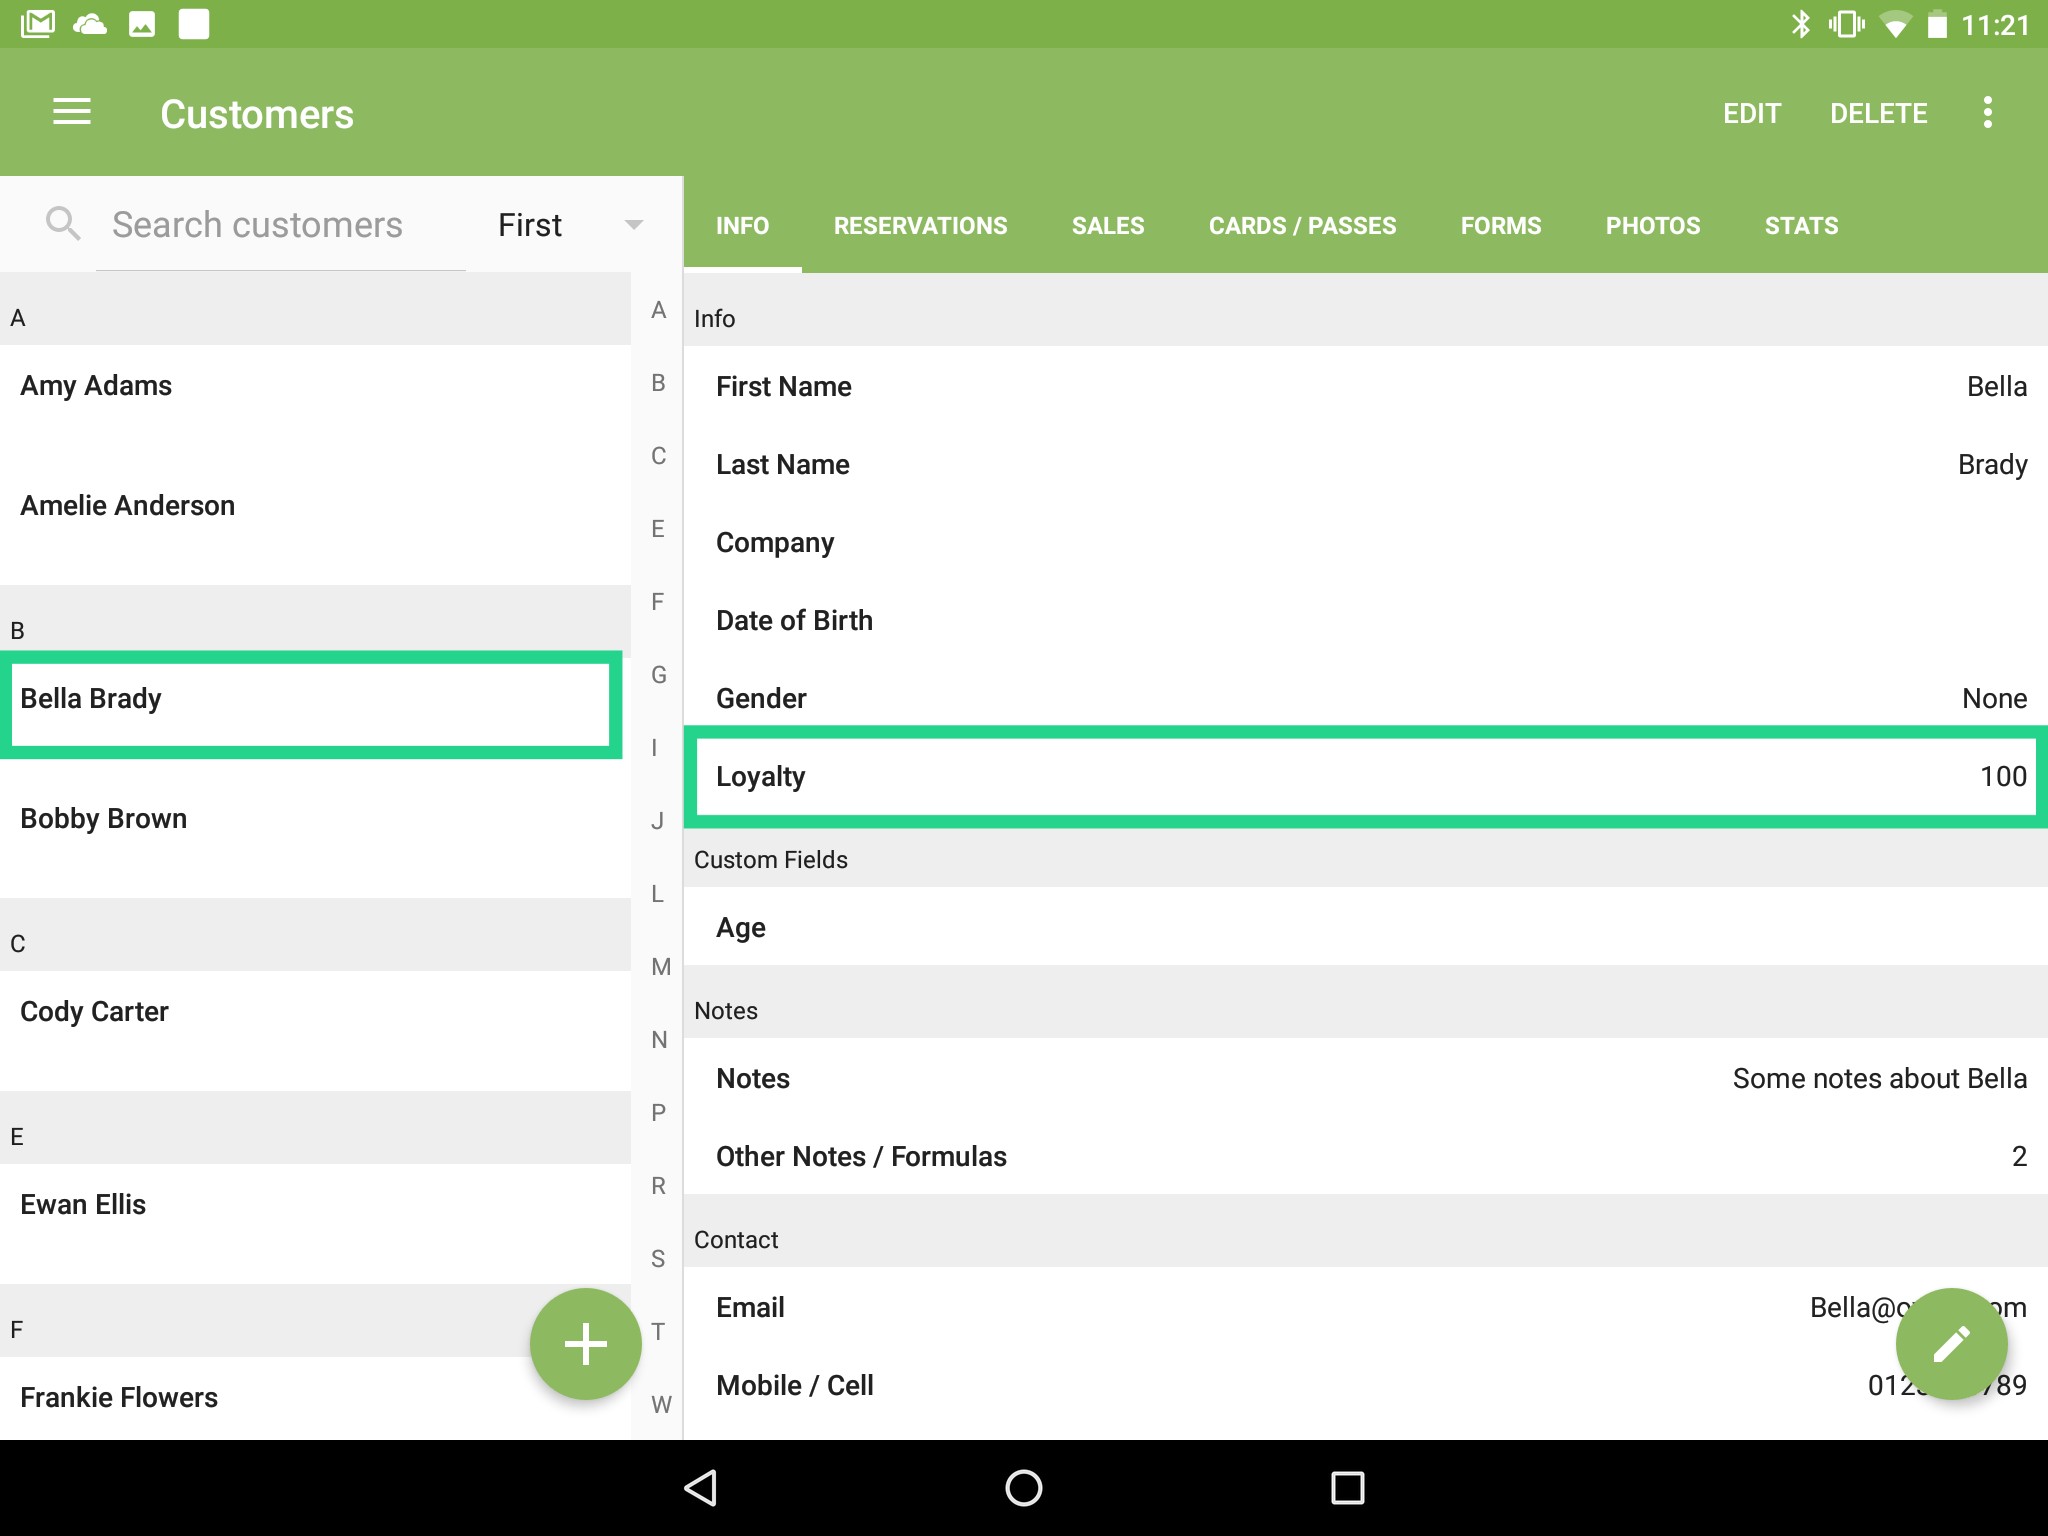
Task: Tap the pencil edit floating button
Action: 1952,1344
